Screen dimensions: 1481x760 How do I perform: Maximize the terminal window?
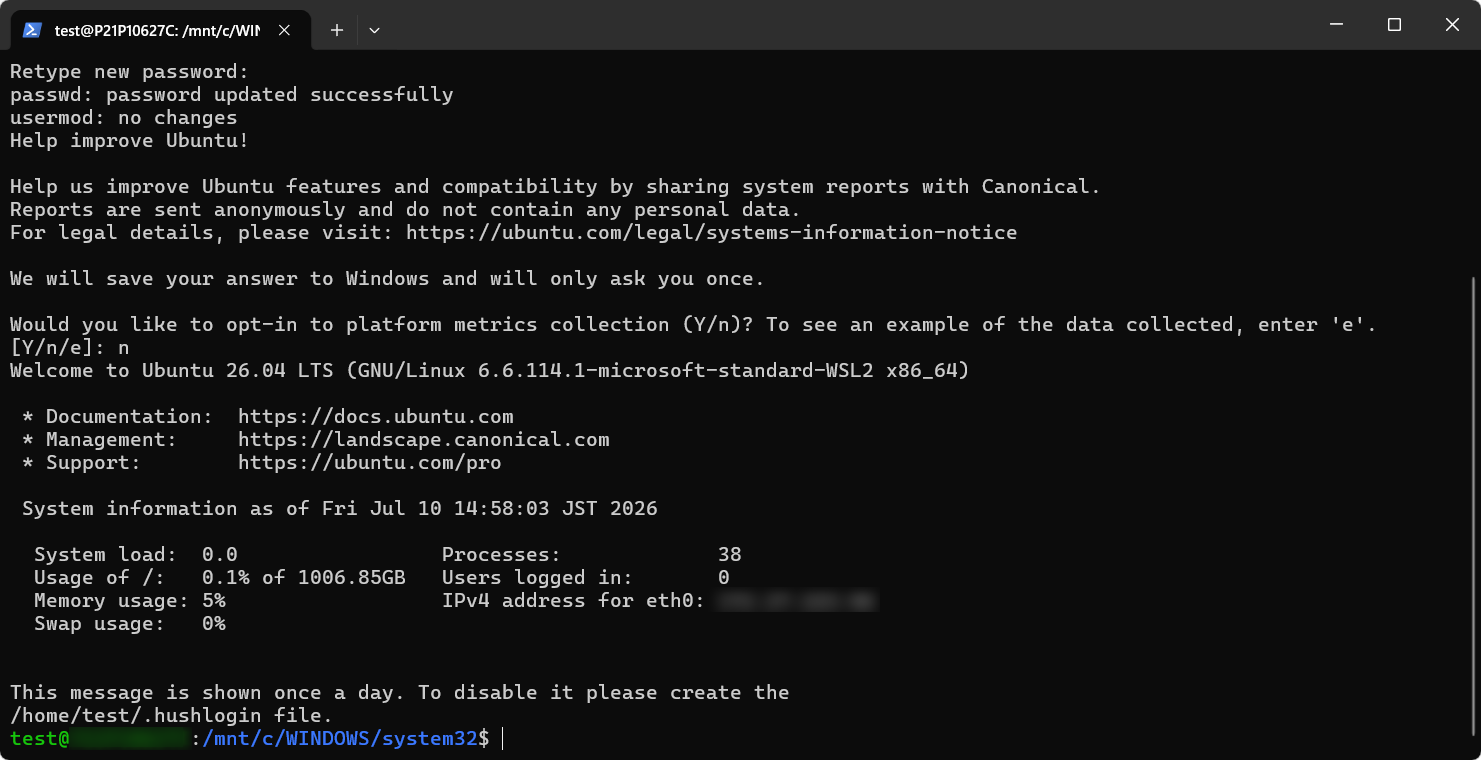pos(1394,25)
